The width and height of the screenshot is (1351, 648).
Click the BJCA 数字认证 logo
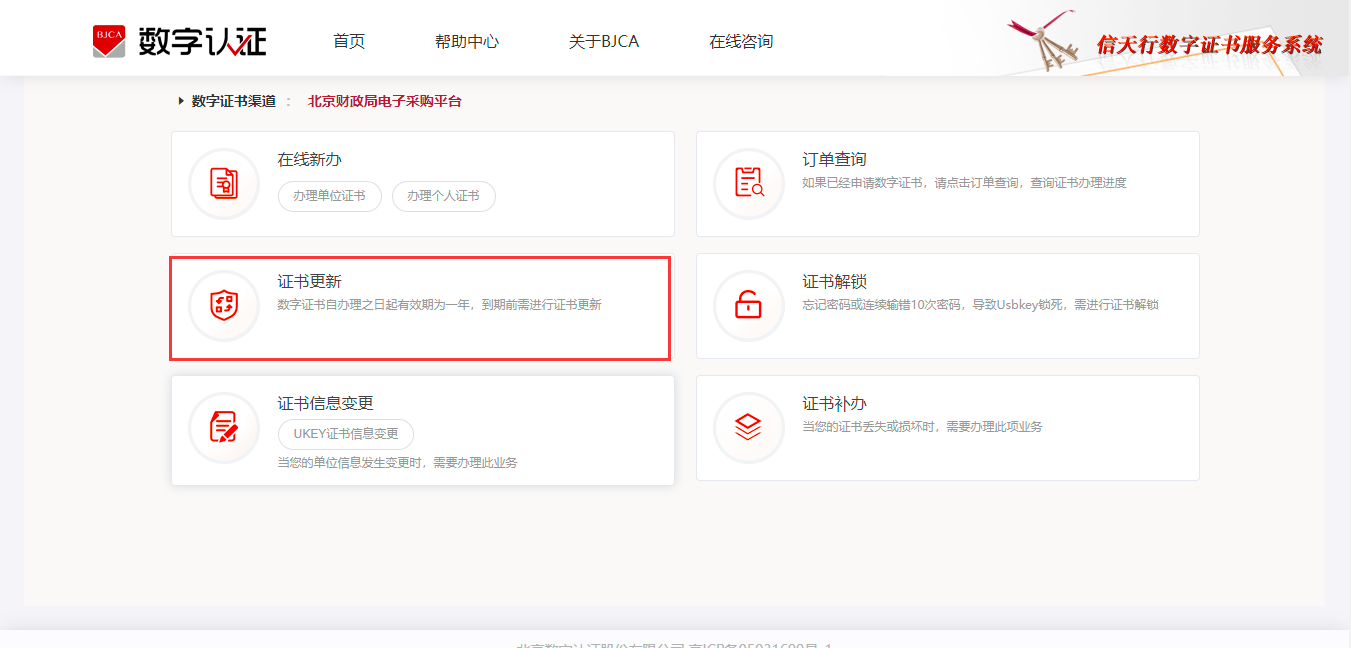tap(180, 41)
